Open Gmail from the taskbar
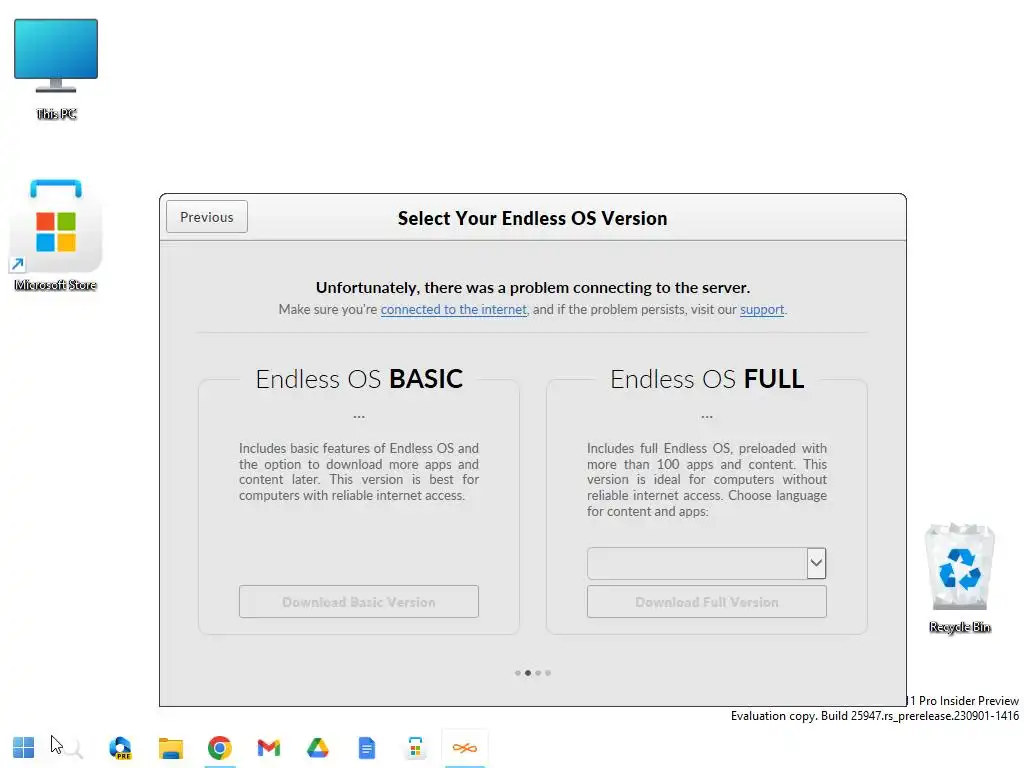 point(268,748)
